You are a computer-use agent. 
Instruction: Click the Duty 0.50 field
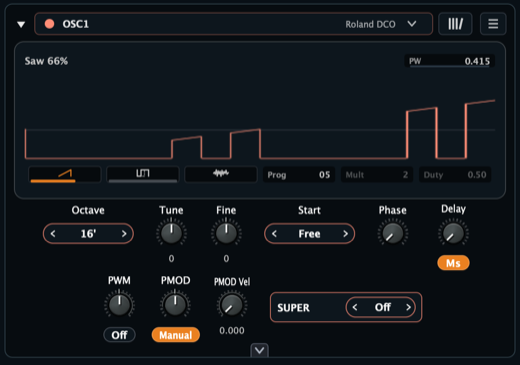coord(455,175)
